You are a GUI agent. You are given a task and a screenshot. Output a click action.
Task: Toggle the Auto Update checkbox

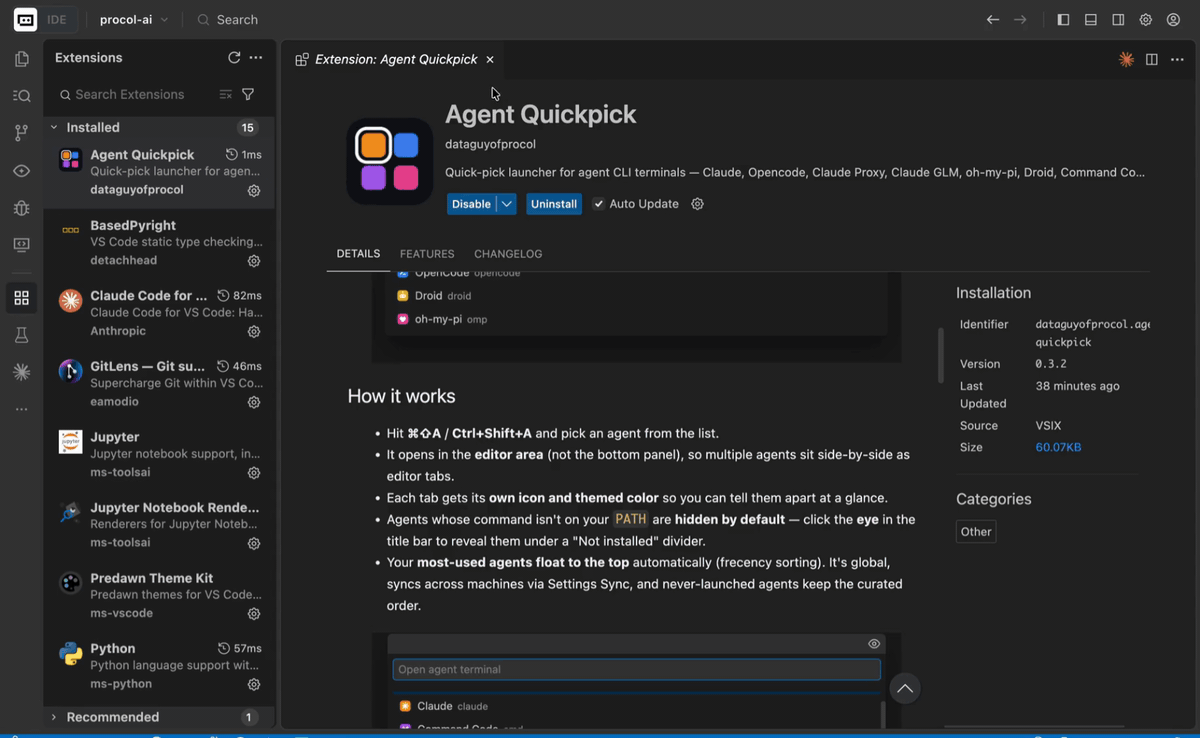click(598, 204)
